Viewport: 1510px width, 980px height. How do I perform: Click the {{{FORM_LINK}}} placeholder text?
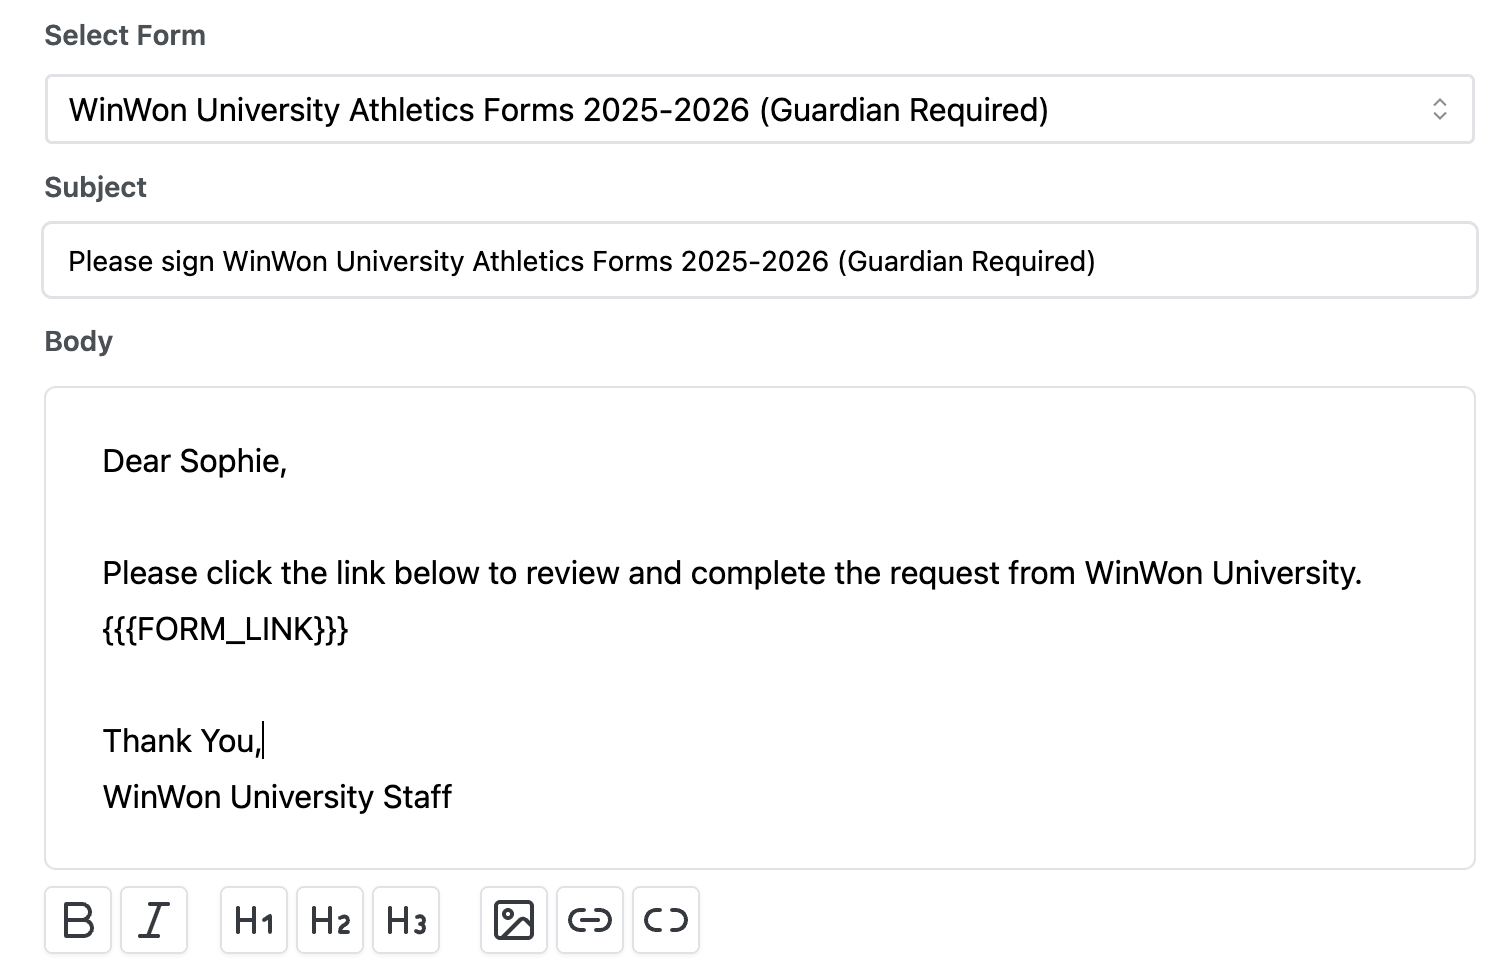tap(225, 629)
